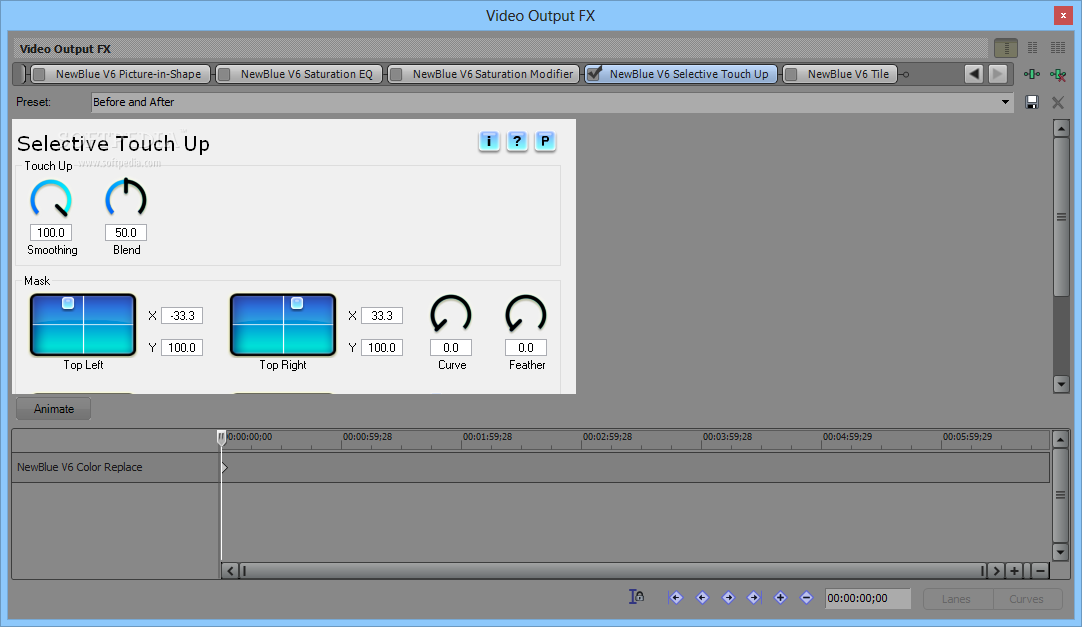Image resolution: width=1082 pixels, height=627 pixels.
Task: Click the timecode field 00:00:00;00
Action: pos(868,598)
